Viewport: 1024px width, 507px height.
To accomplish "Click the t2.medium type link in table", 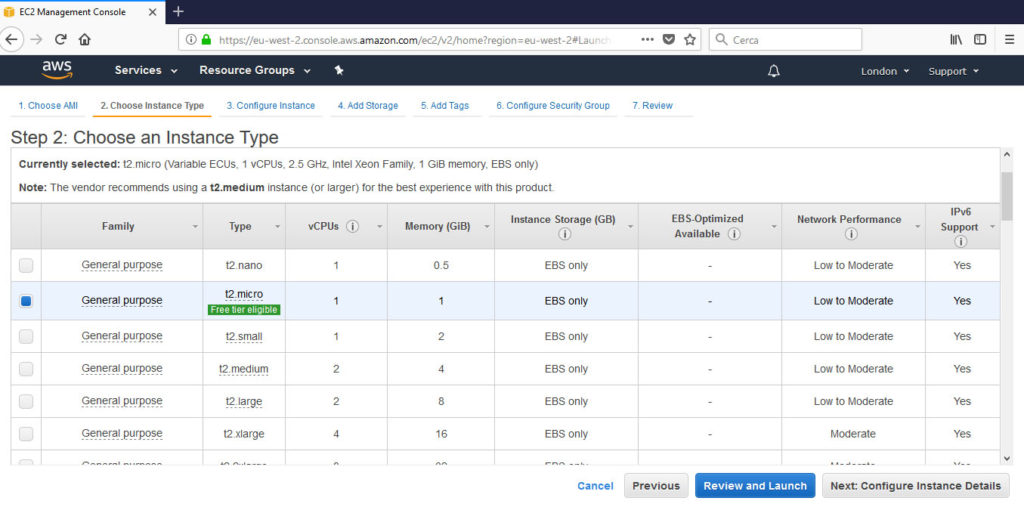I will tap(244, 369).
